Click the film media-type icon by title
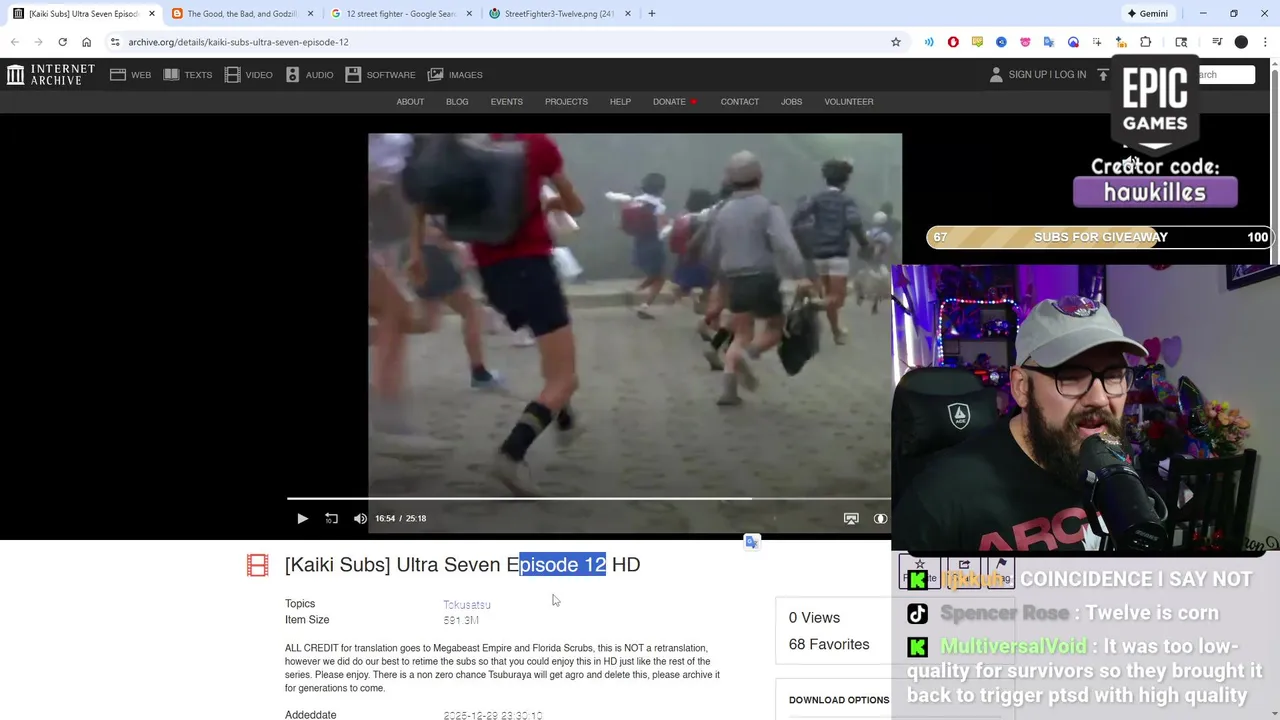This screenshot has width=1280, height=720. click(x=257, y=566)
